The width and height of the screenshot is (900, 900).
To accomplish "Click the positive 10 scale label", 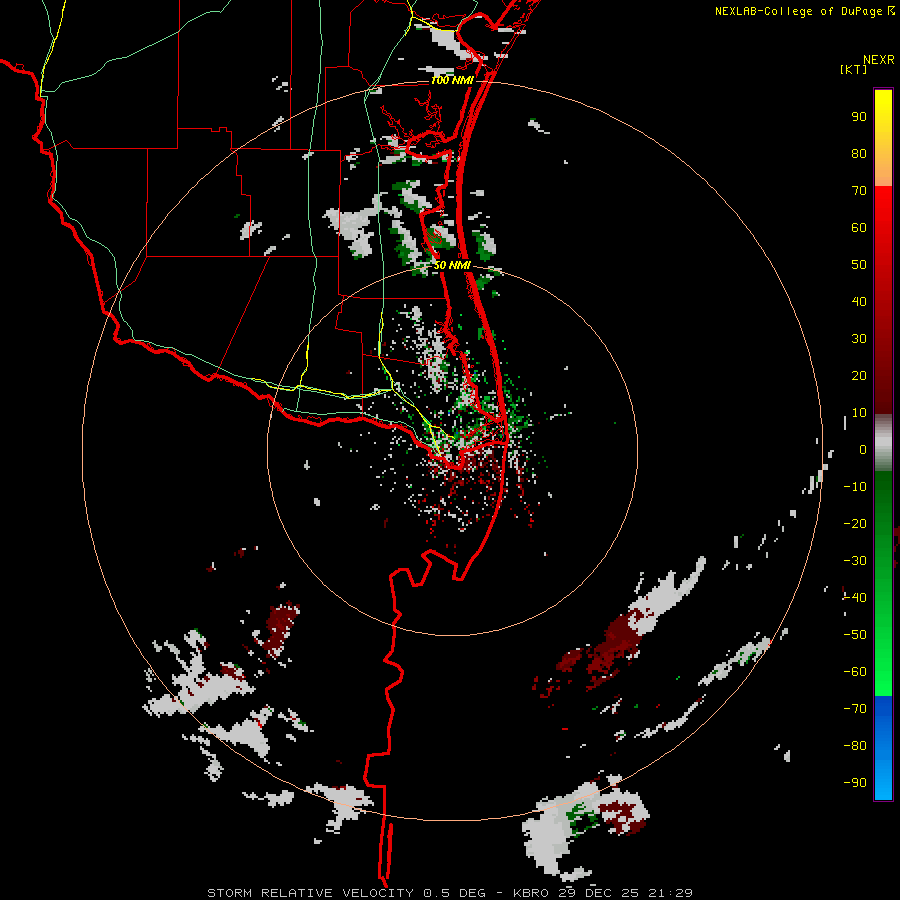I will 859,413.
